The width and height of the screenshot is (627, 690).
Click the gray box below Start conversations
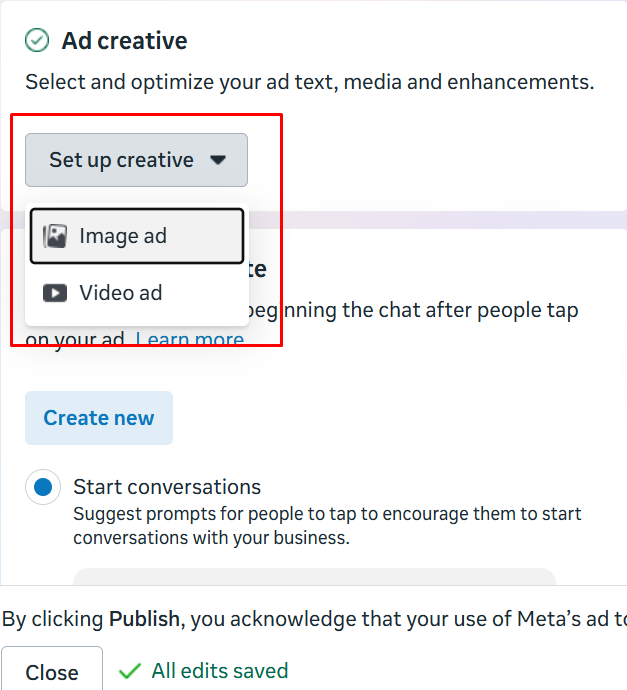[313, 575]
